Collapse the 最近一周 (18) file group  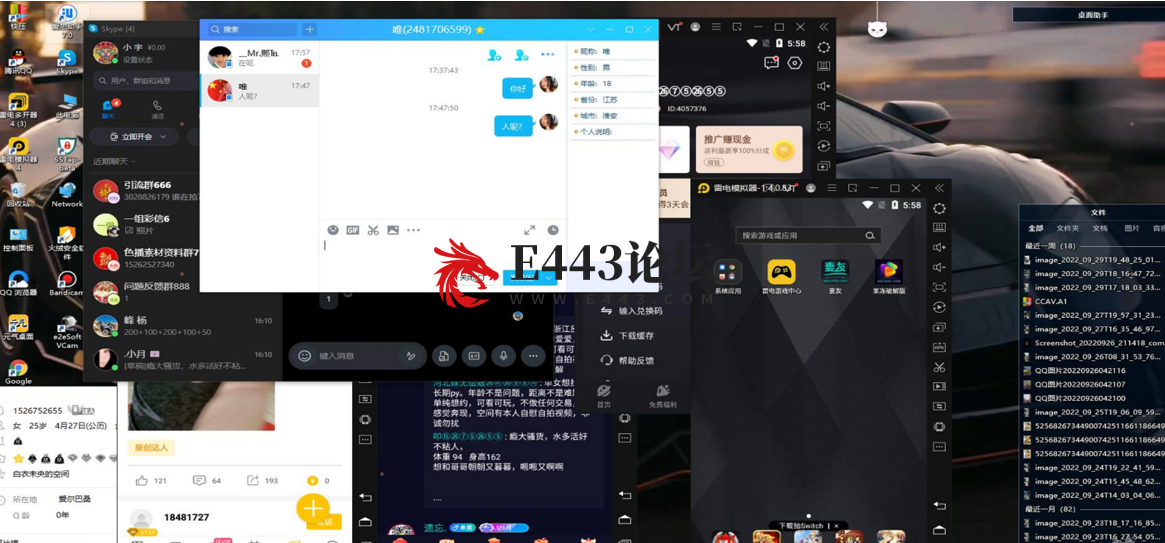1051,246
